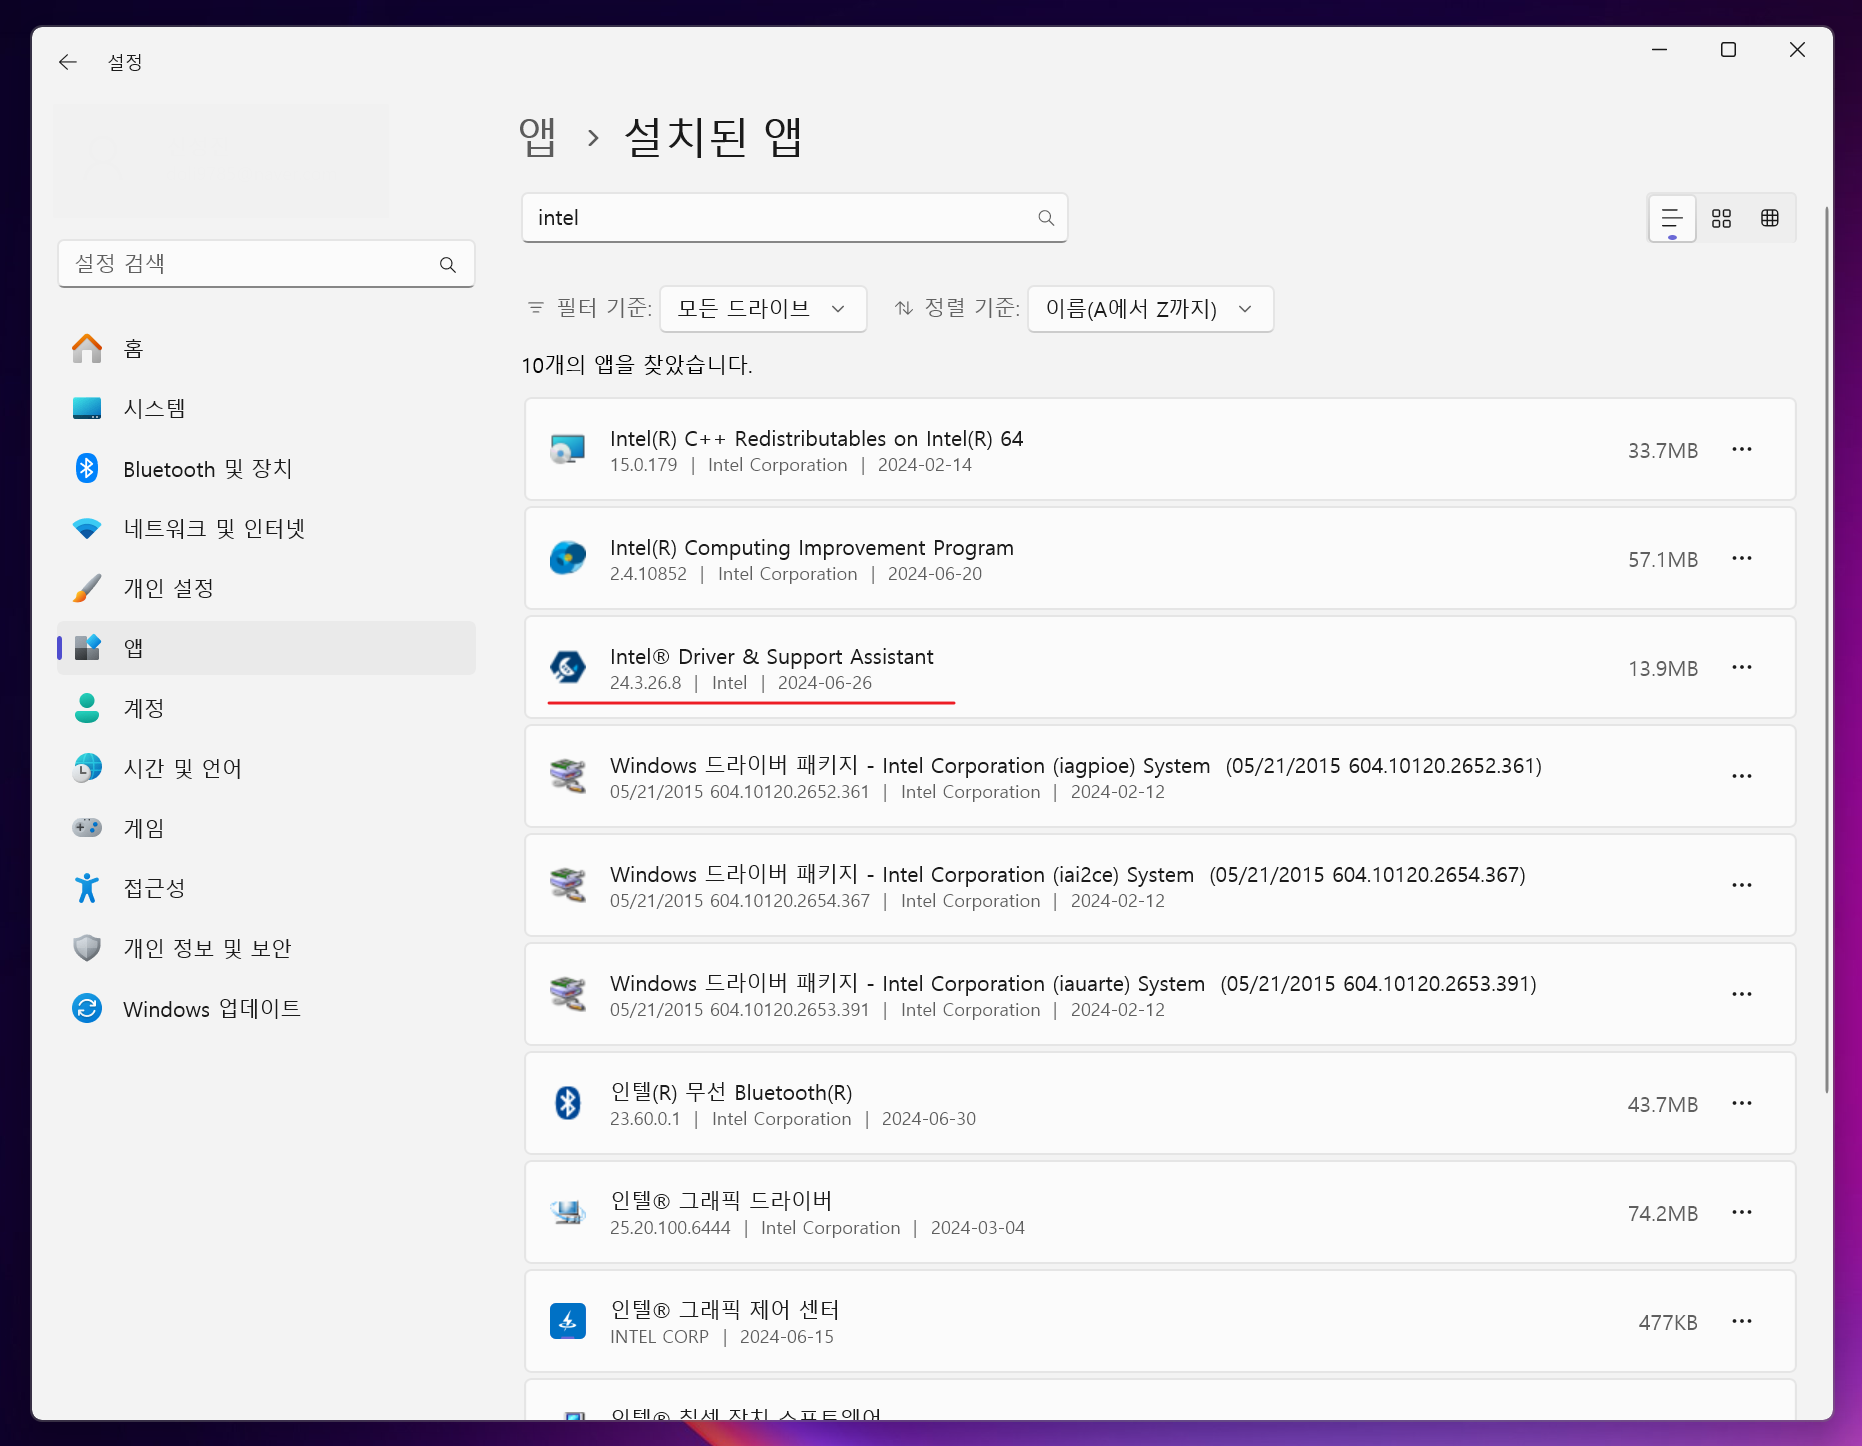Focus the app search field containing intel
This screenshot has height=1446, width=1862.
pyautogui.click(x=794, y=218)
